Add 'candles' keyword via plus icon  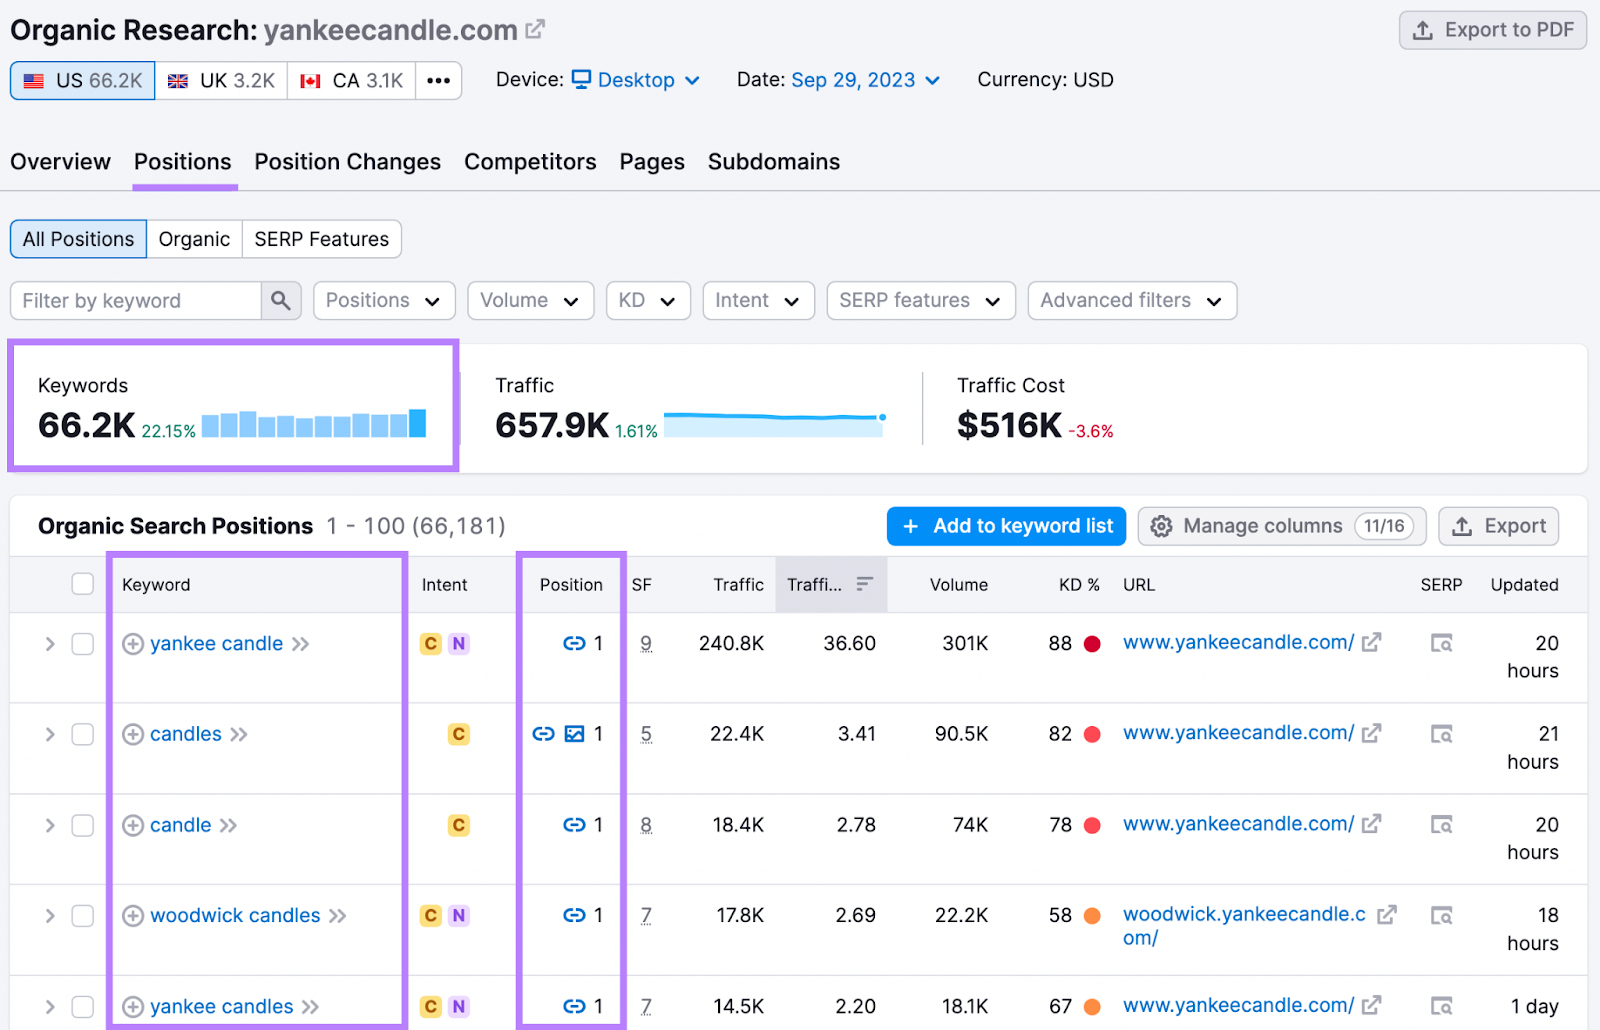(x=133, y=734)
